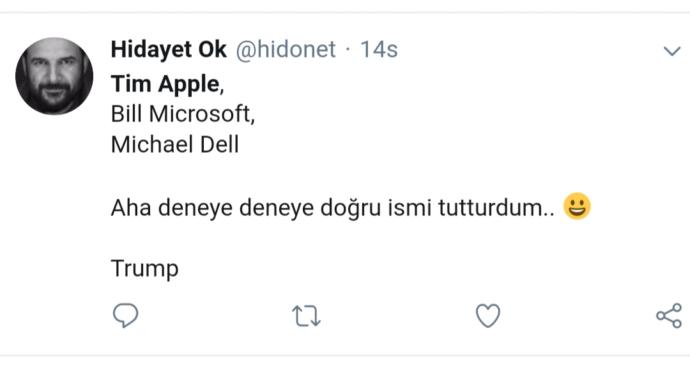Like the tweet with the heart icon
Screen dimensions: 690x368
click(488, 316)
